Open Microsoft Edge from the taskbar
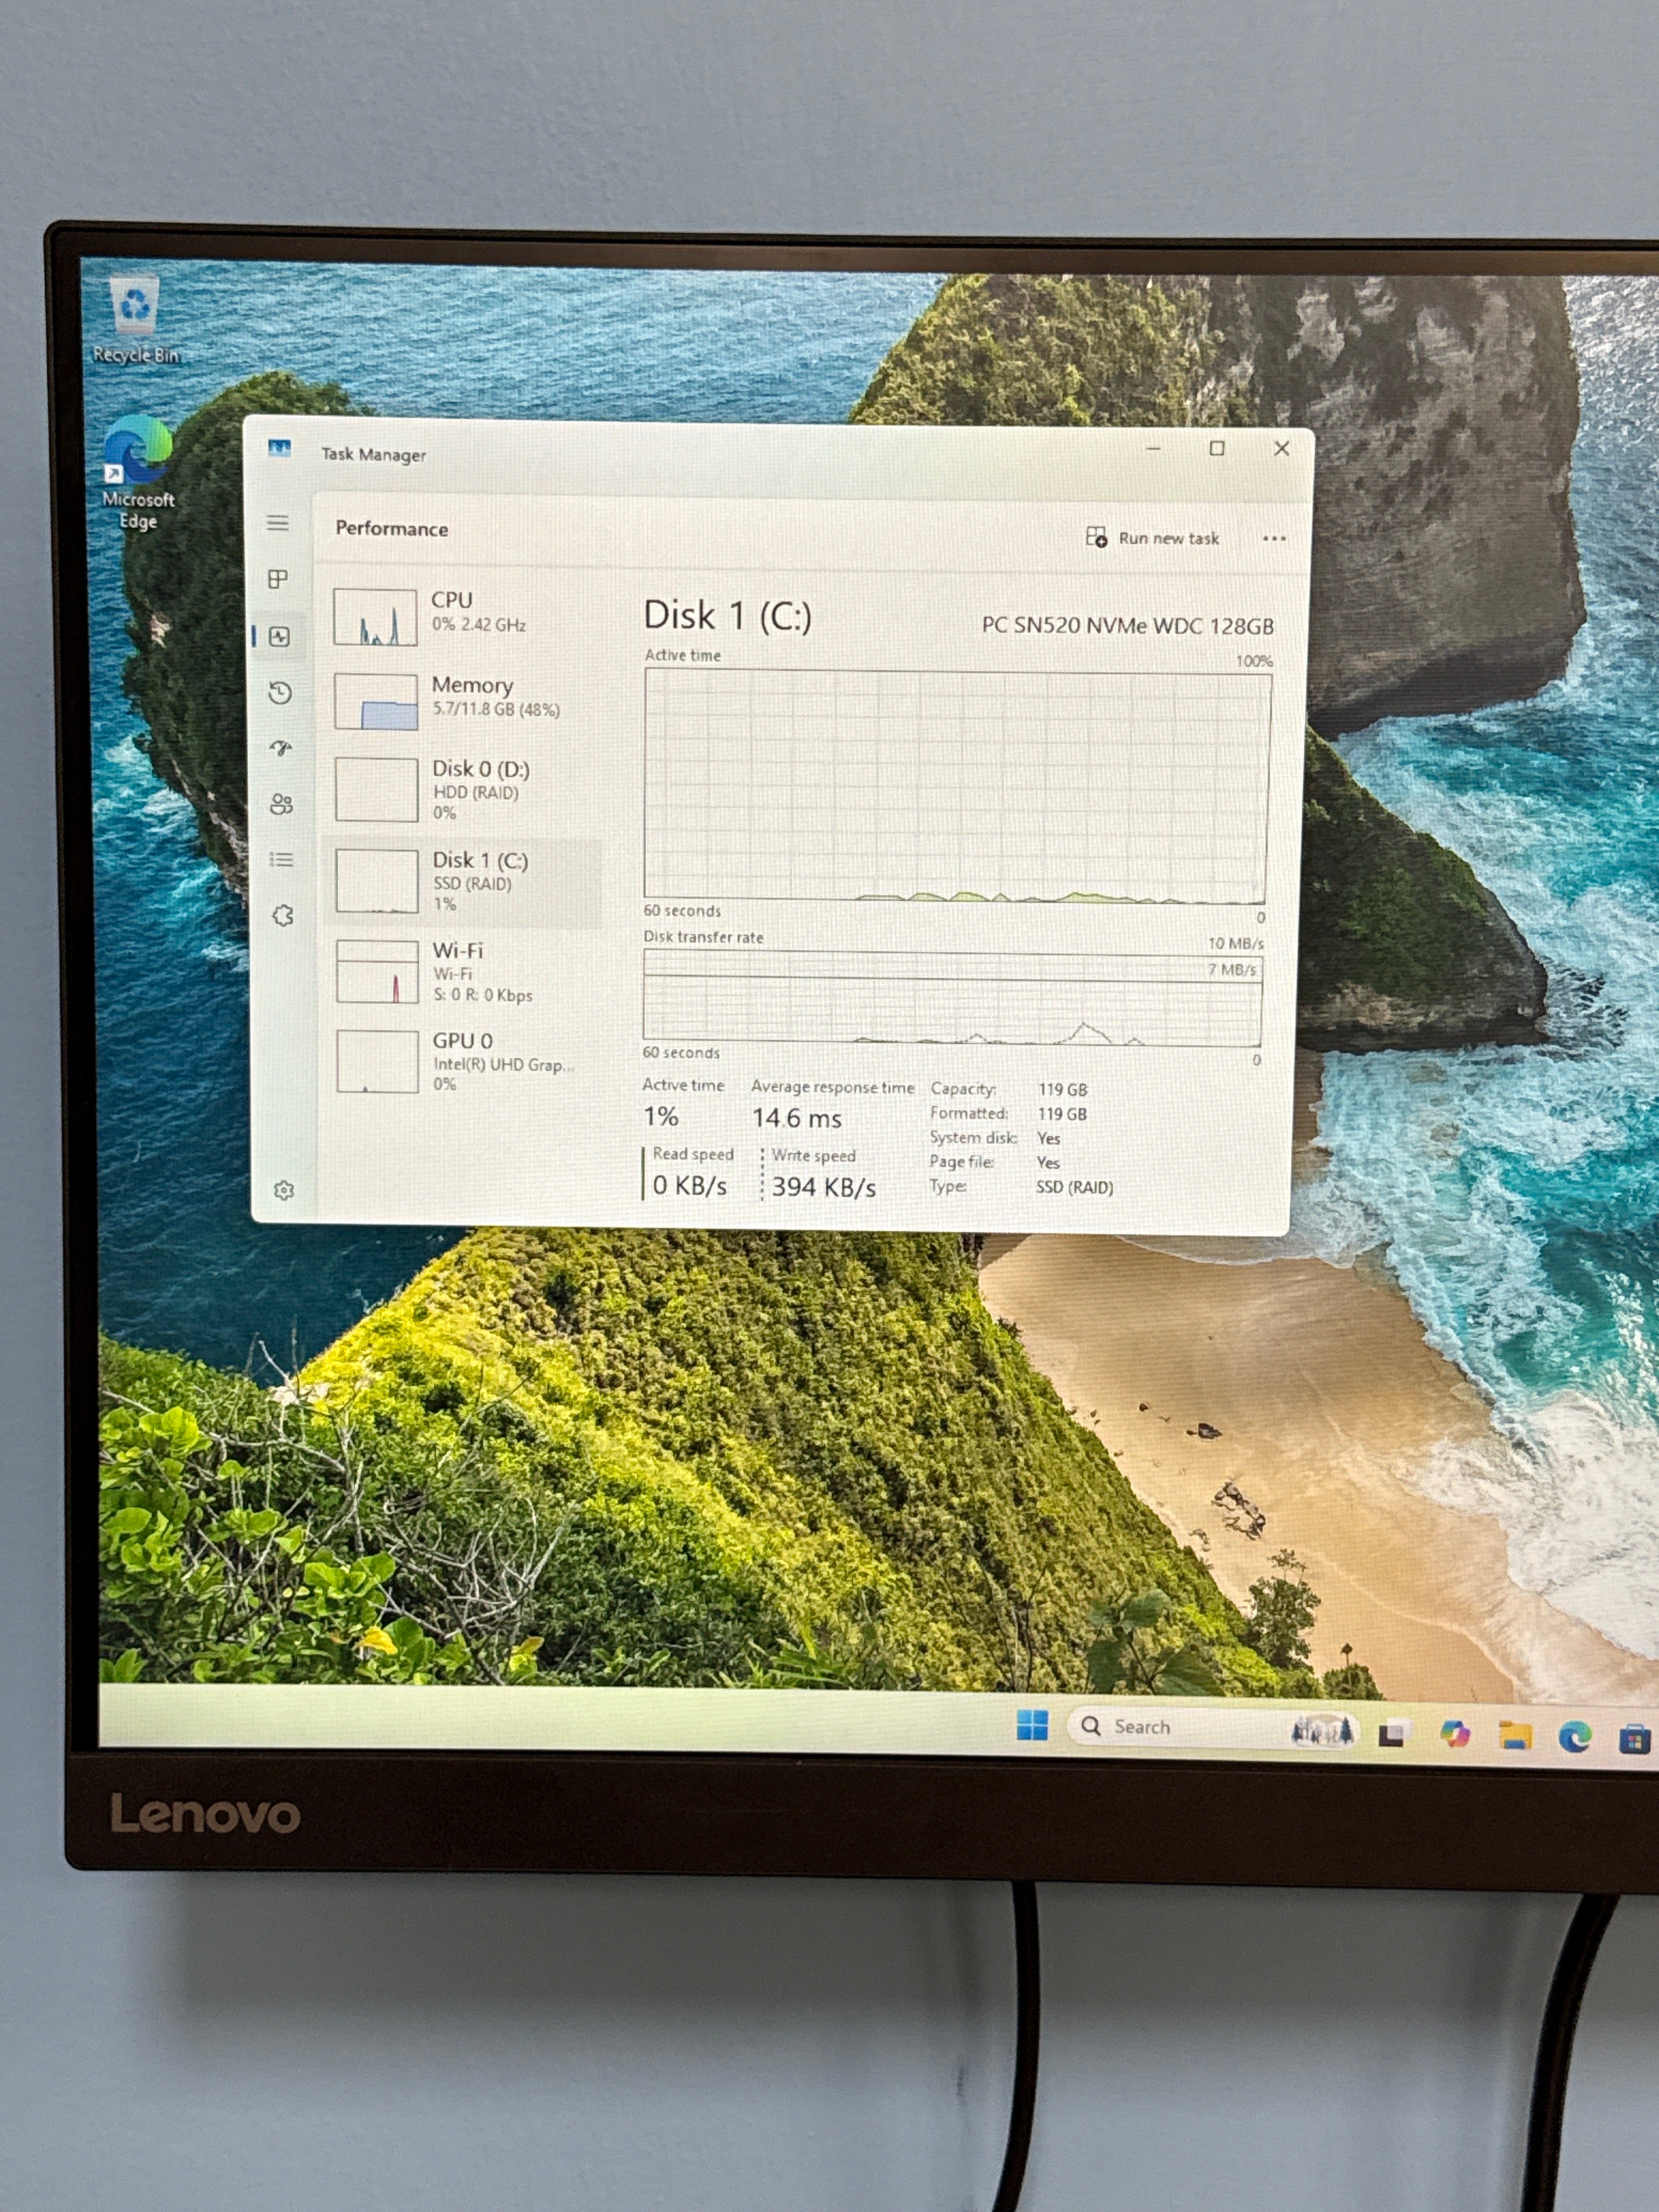This screenshot has width=1659, height=2212. [x=1574, y=1738]
